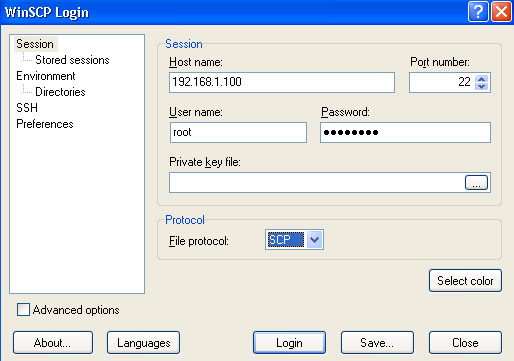Click the Password field
The height and width of the screenshot is (361, 514).
405,132
